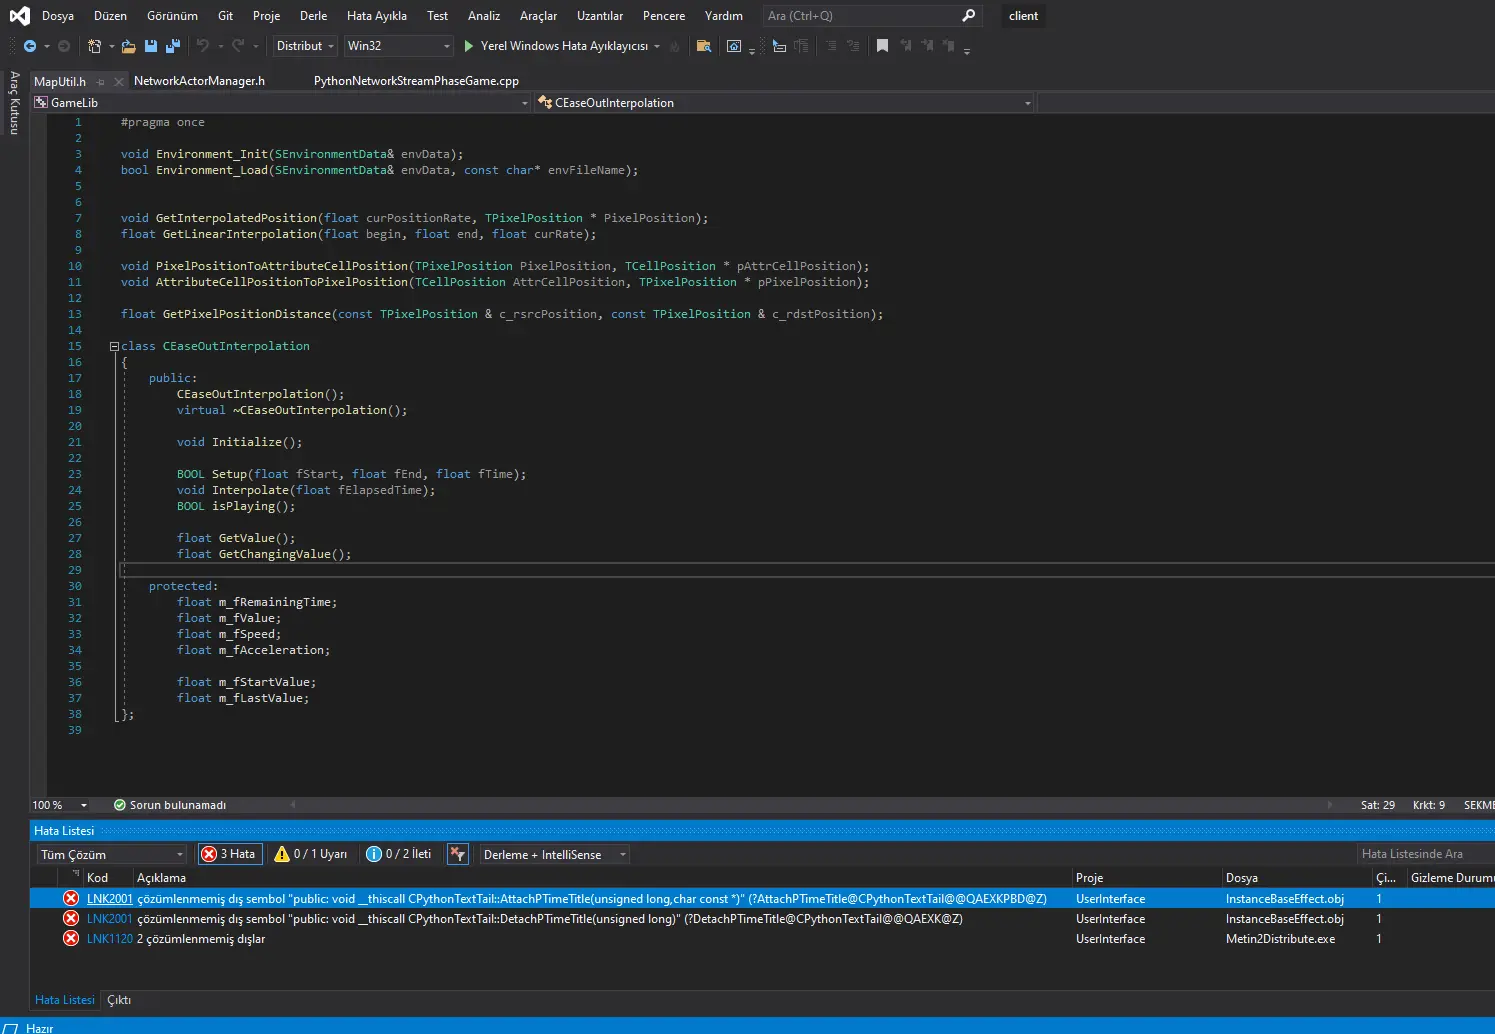Open the Hata Ayıkla menu

tap(377, 16)
